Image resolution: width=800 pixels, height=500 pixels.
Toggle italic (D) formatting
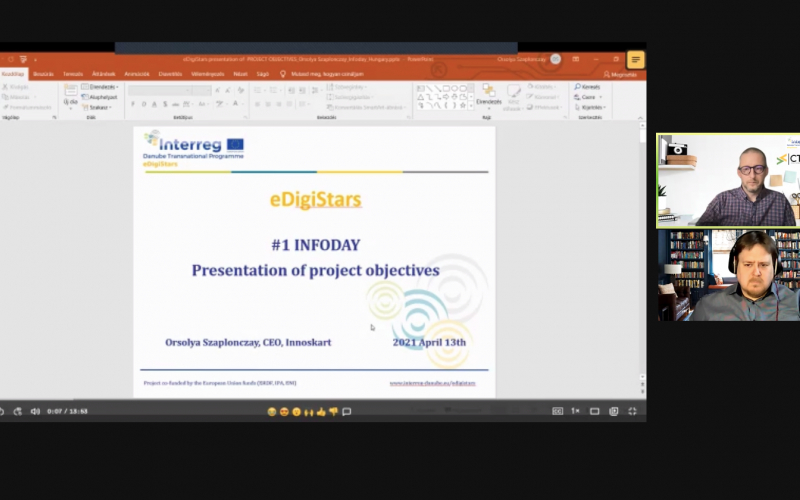point(144,104)
